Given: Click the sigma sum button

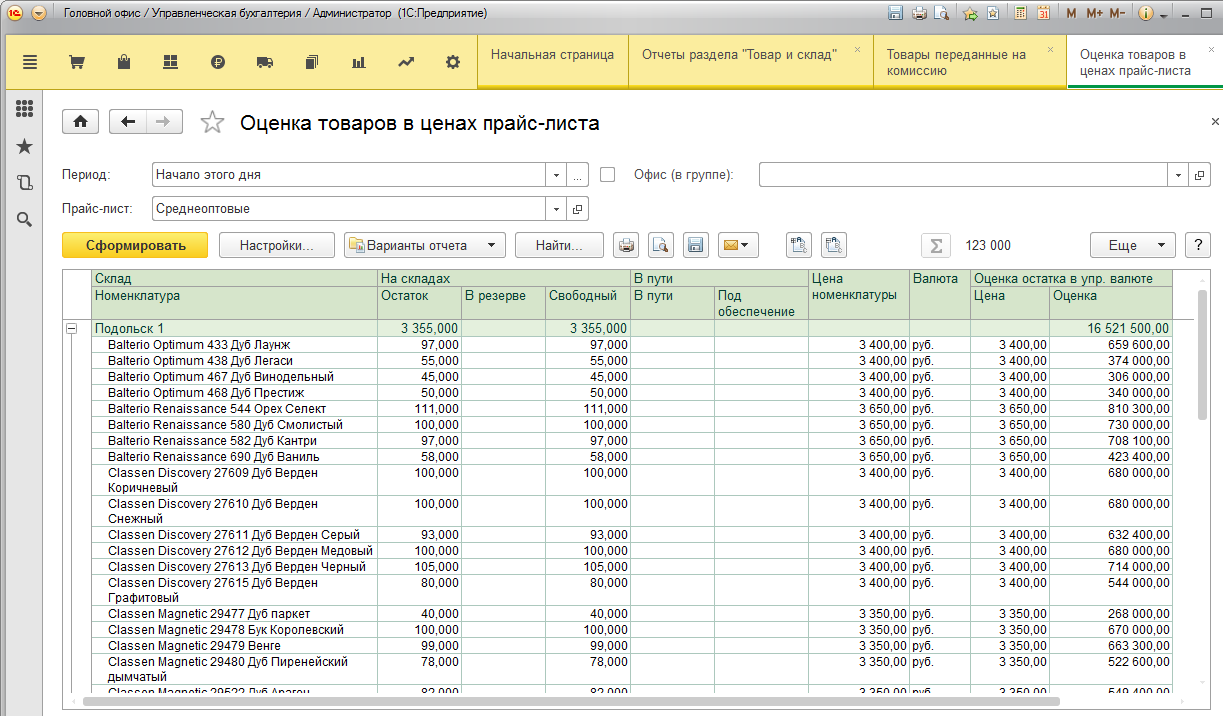Looking at the screenshot, I should (x=935, y=245).
